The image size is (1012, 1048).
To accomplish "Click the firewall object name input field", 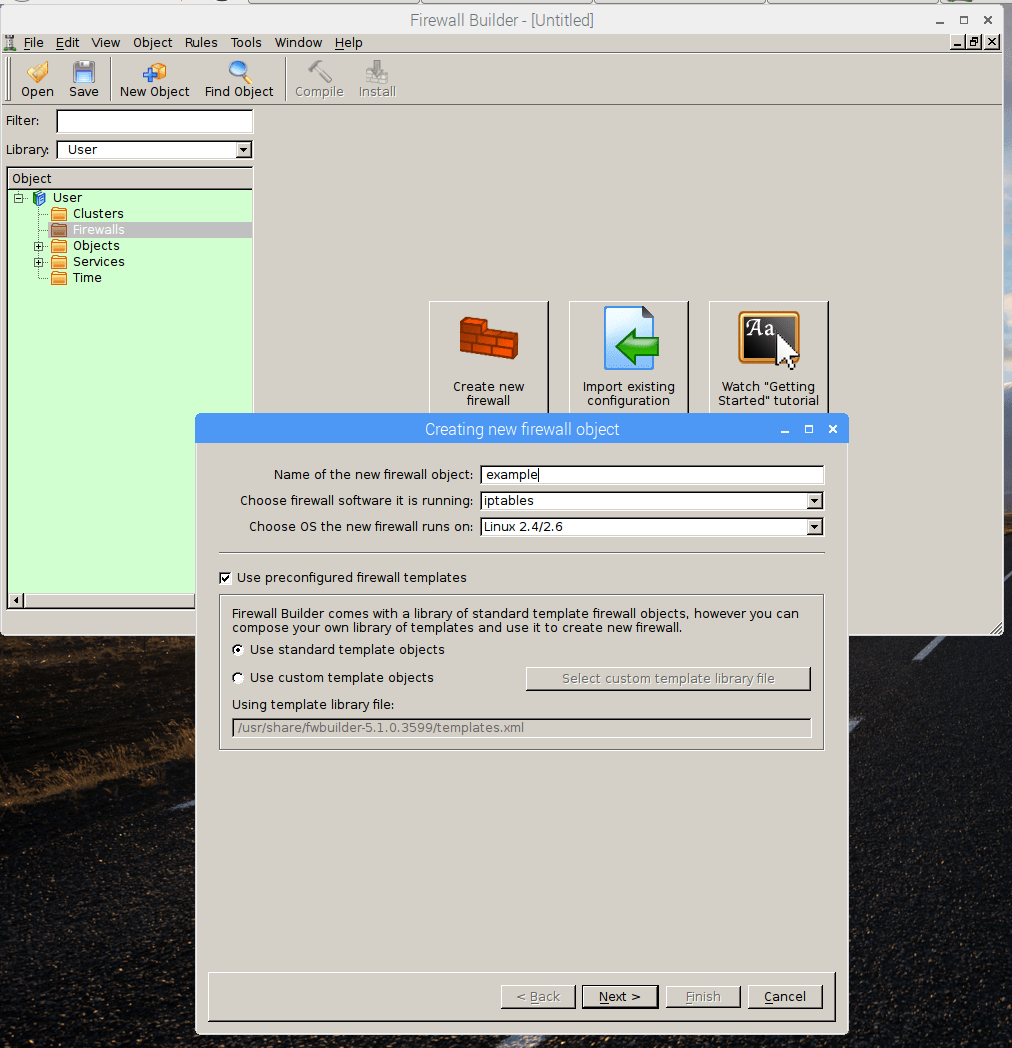I will pos(652,475).
